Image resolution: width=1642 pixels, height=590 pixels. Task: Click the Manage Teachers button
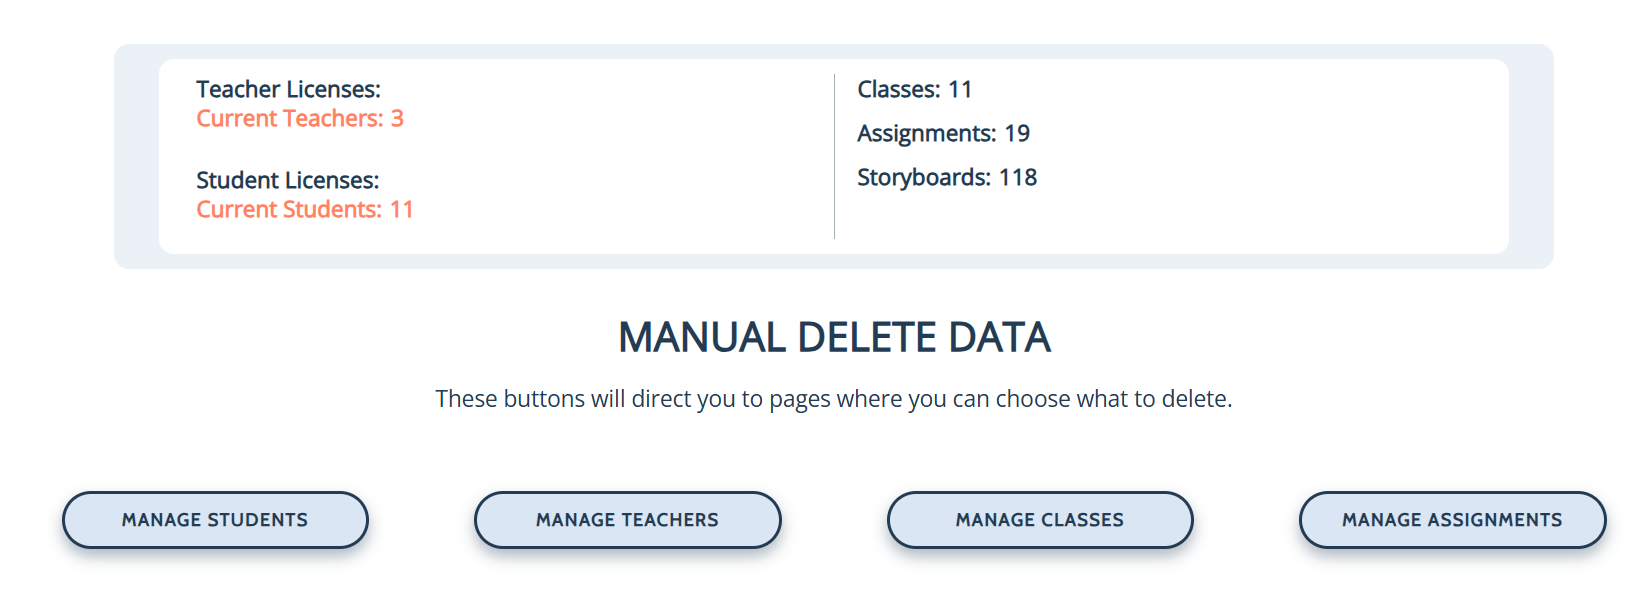coord(627,520)
